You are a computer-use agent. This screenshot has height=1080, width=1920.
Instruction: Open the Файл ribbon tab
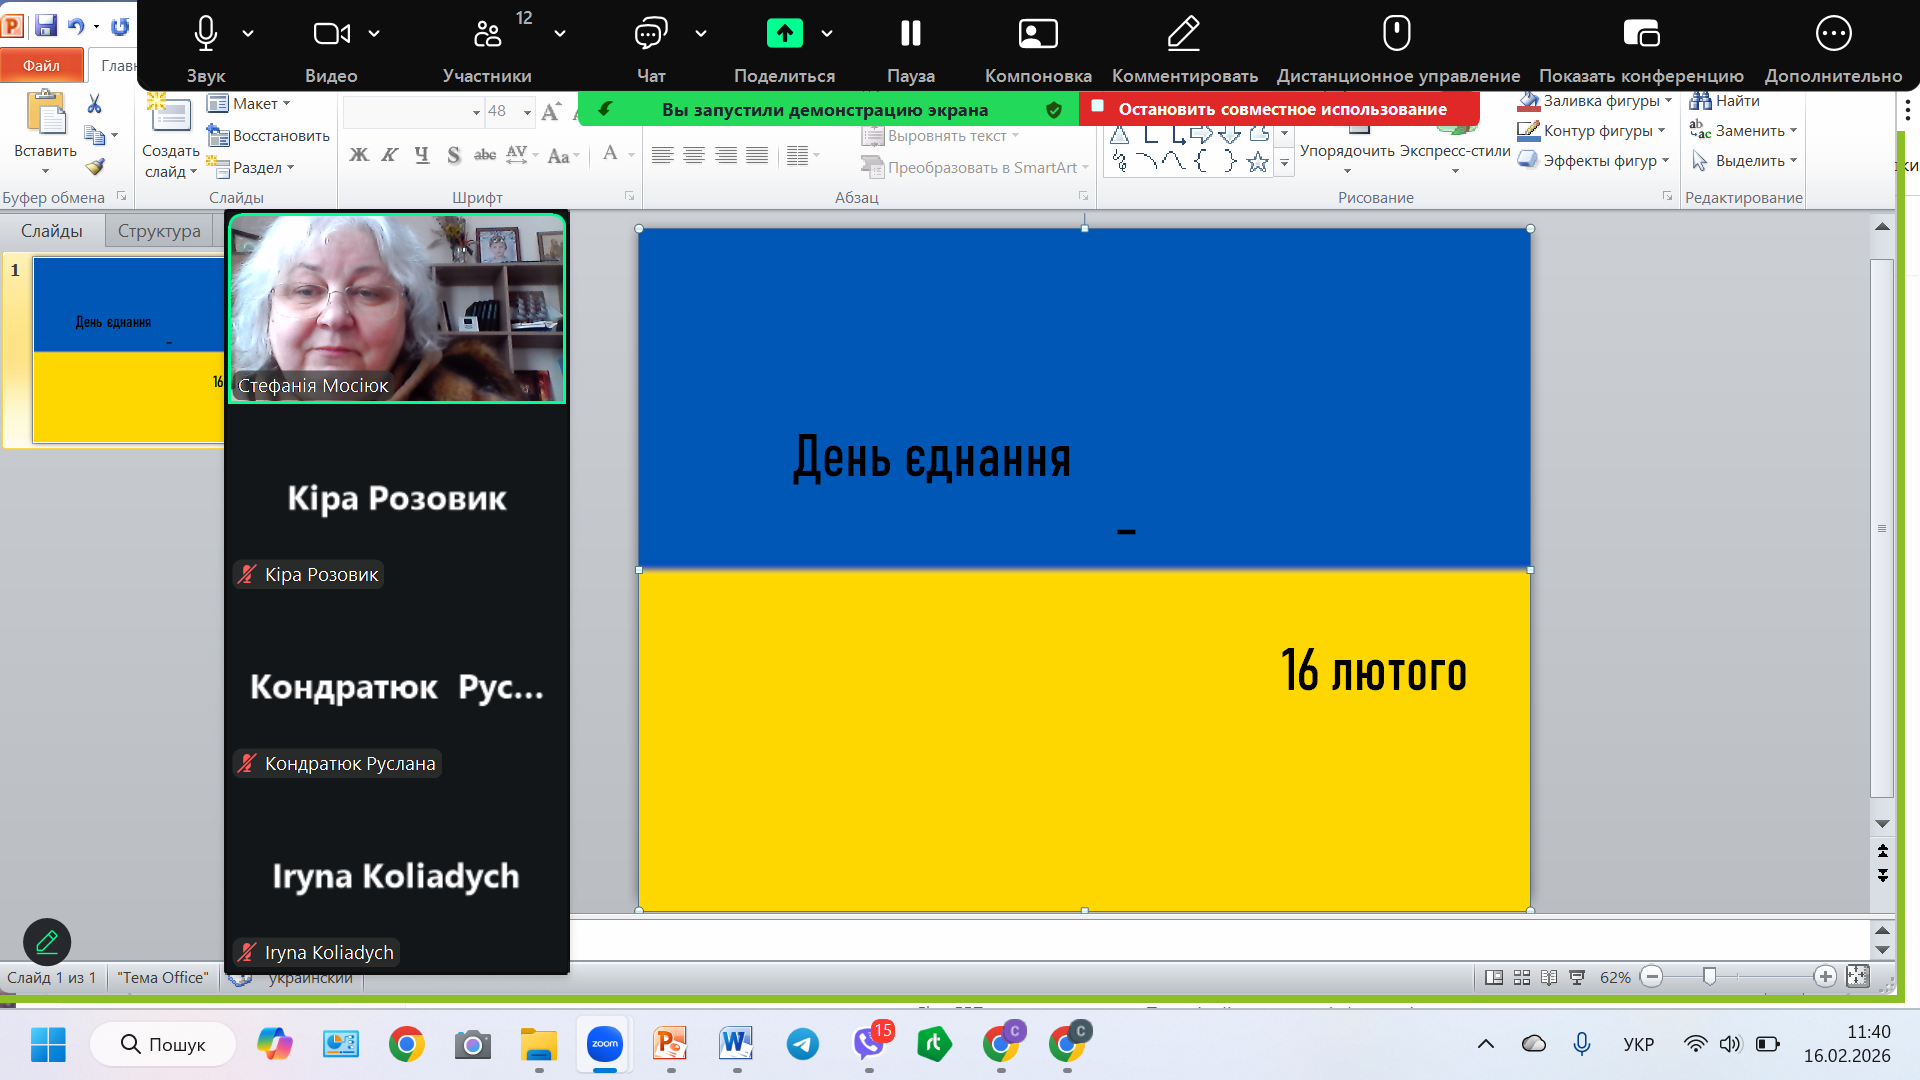41,66
